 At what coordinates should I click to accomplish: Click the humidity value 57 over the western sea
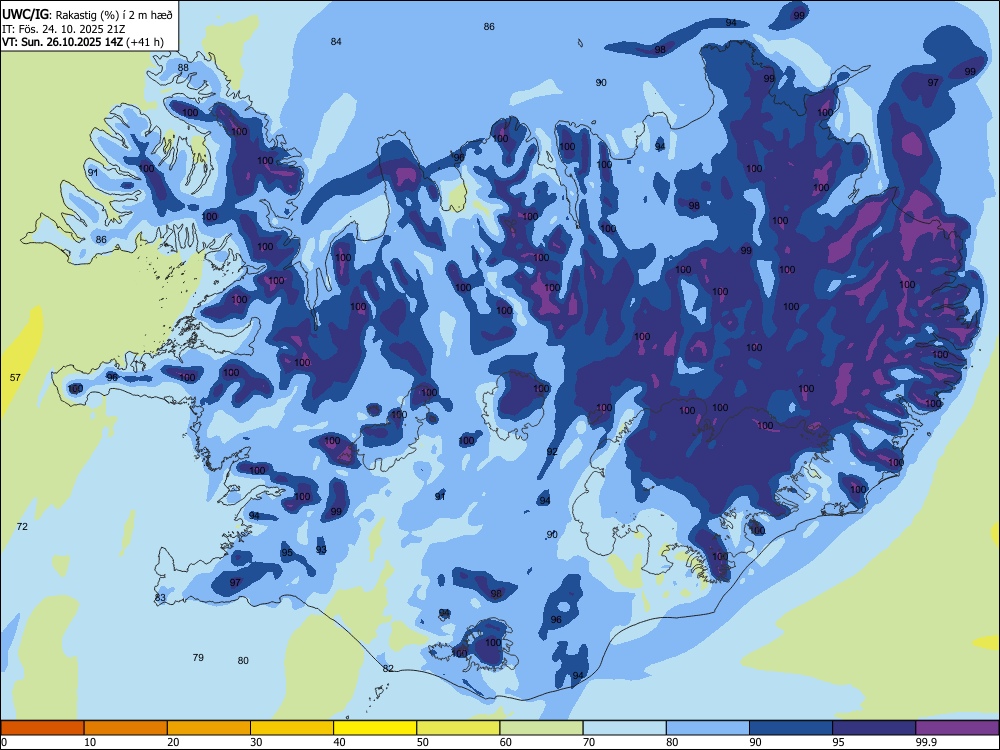click(x=15, y=378)
